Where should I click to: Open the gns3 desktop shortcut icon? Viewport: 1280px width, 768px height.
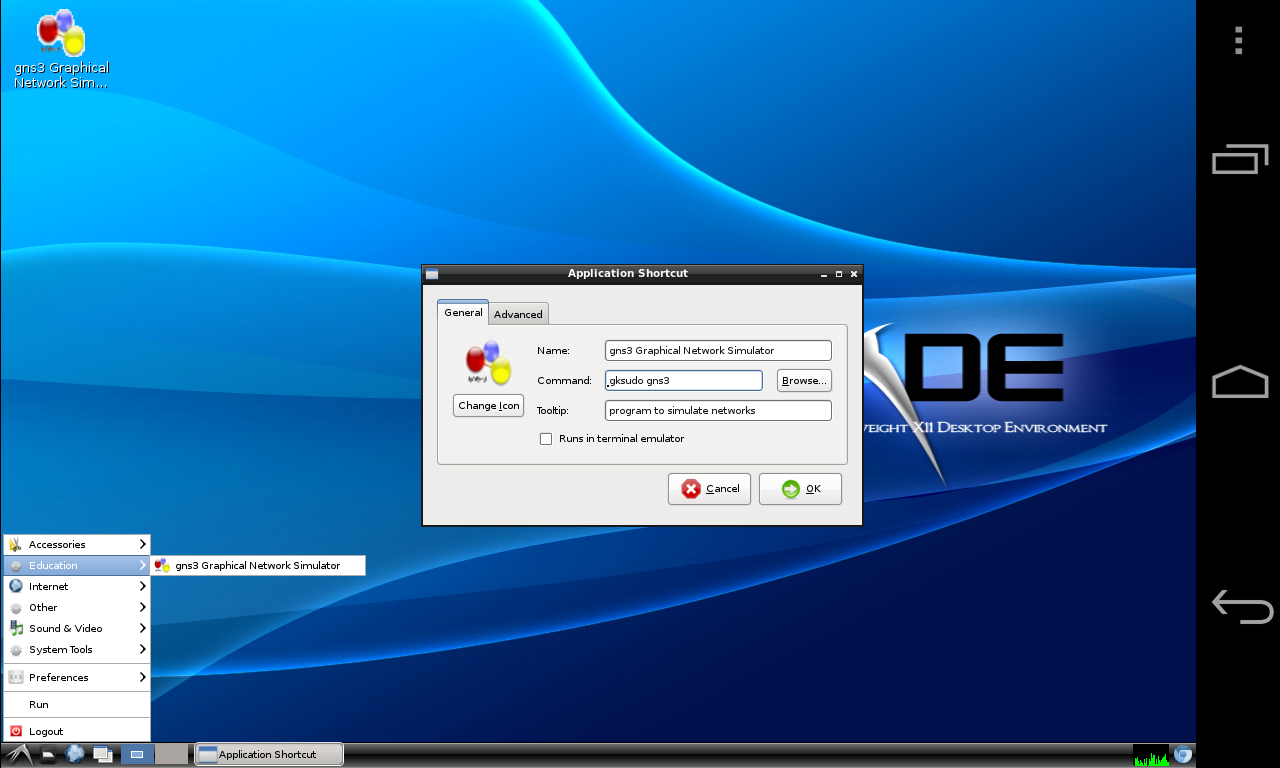tap(61, 36)
